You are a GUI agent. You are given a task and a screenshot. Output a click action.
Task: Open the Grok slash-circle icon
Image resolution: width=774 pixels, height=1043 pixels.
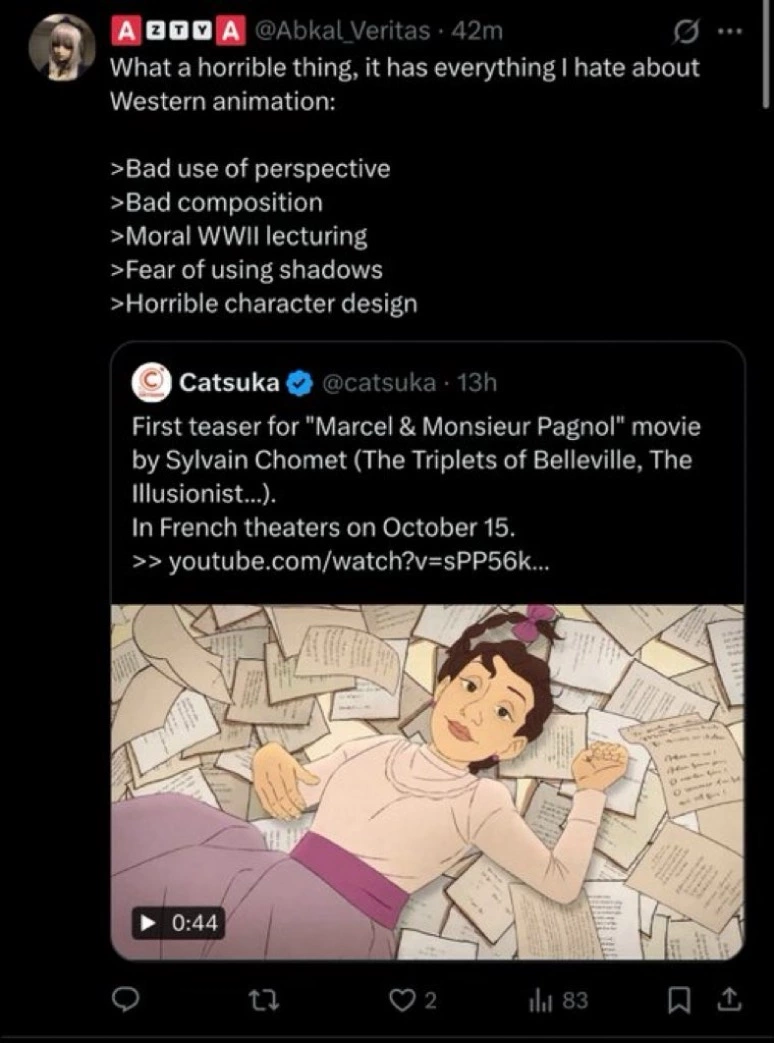[682, 31]
